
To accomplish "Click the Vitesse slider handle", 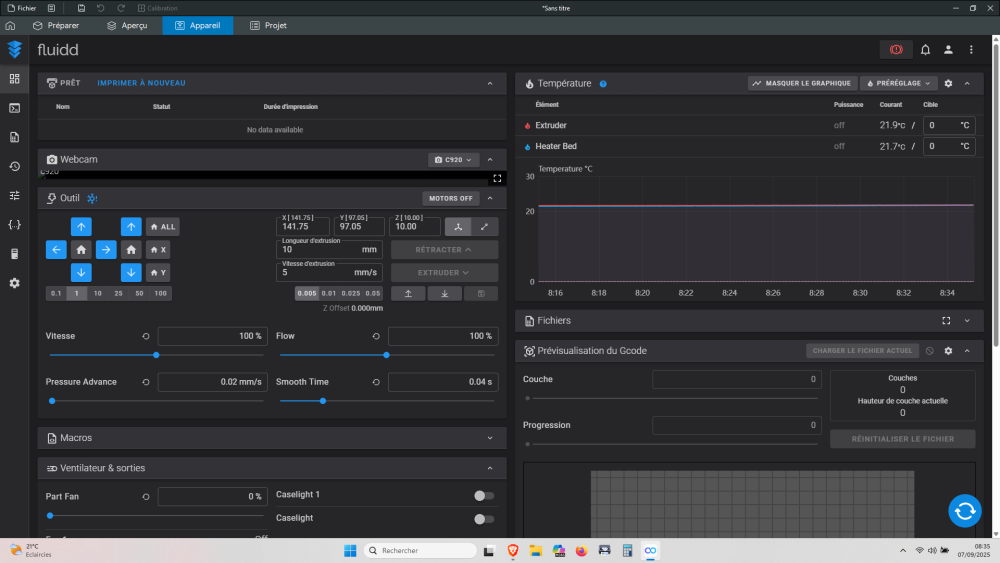I will pyautogui.click(x=156, y=355).
